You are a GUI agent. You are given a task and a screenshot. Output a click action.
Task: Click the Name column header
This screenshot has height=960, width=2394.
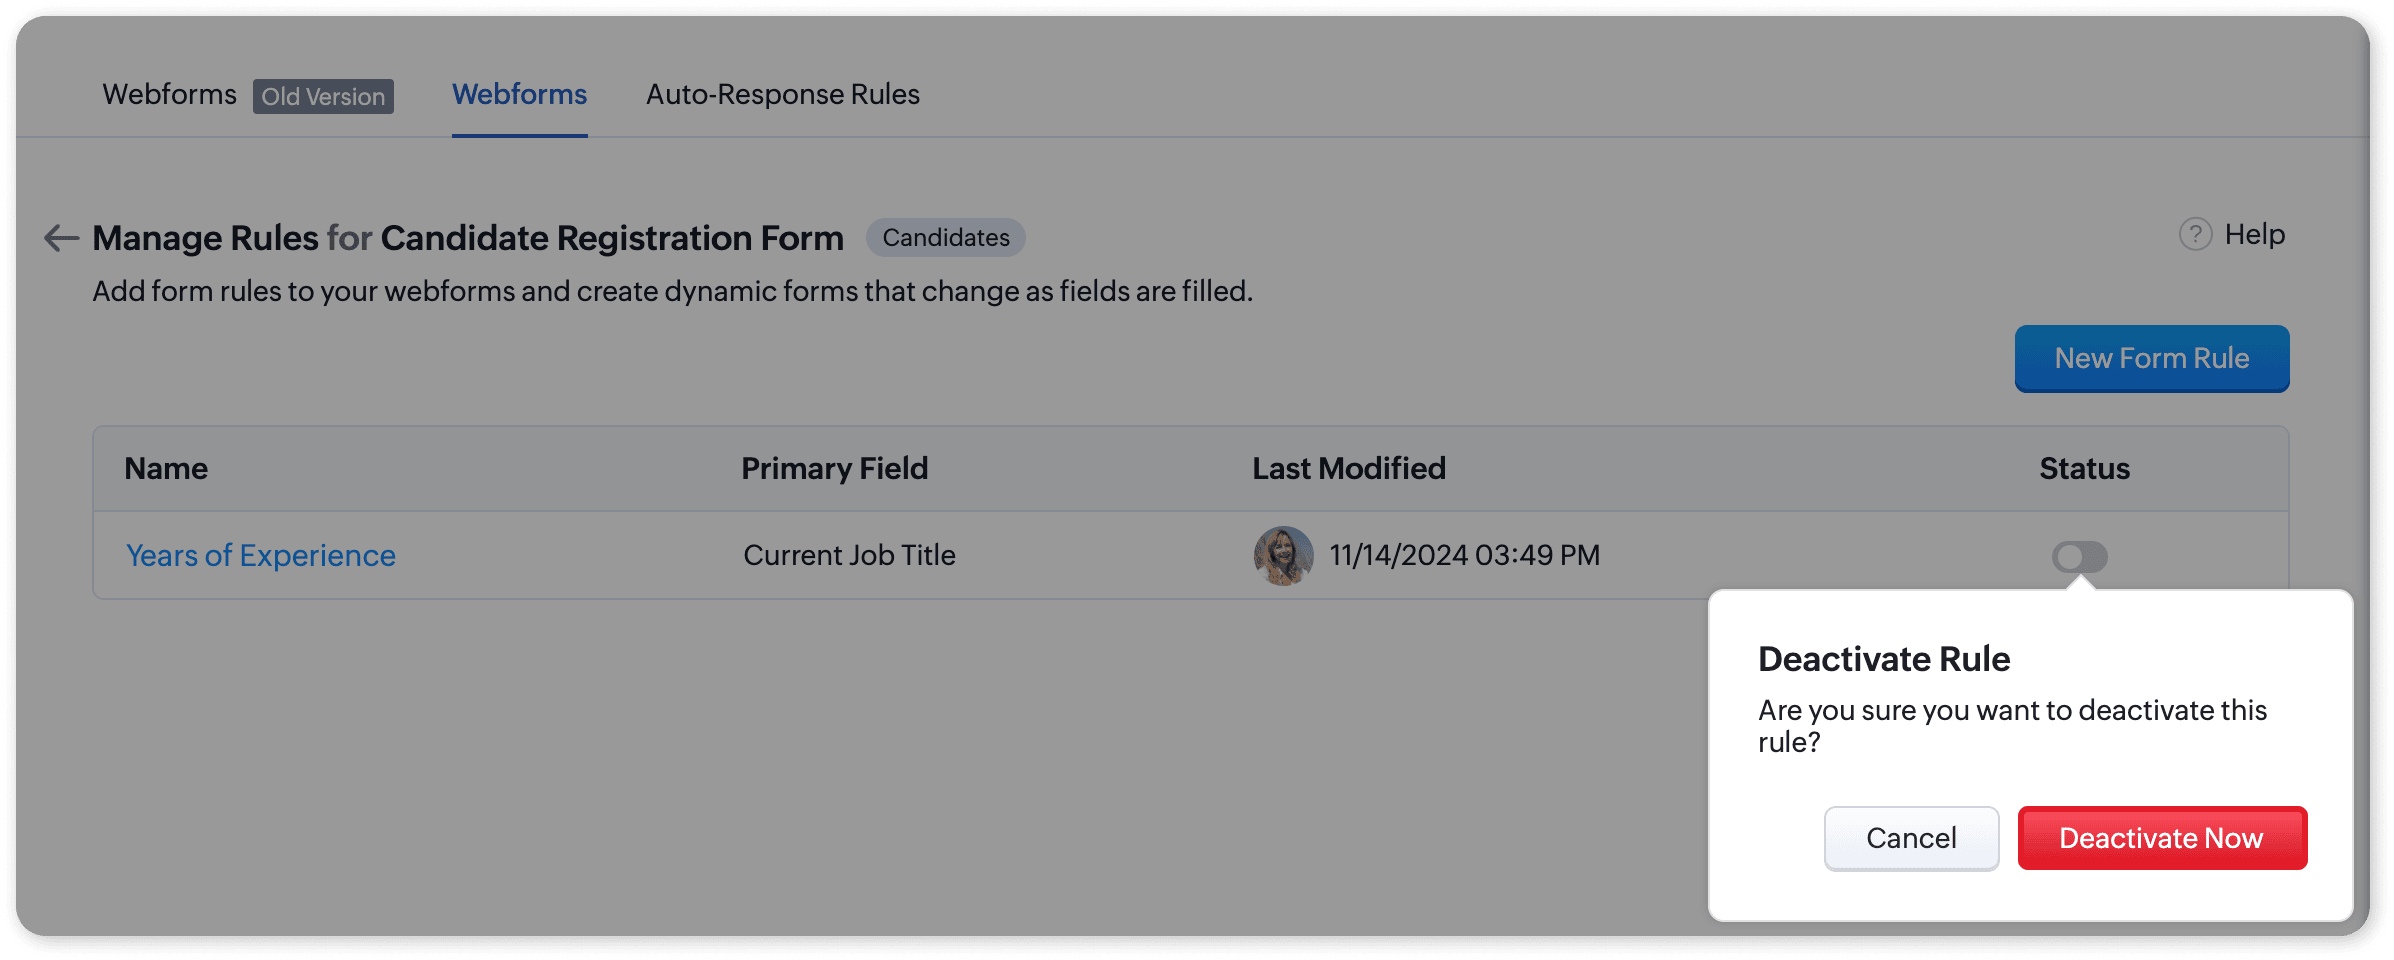point(166,469)
